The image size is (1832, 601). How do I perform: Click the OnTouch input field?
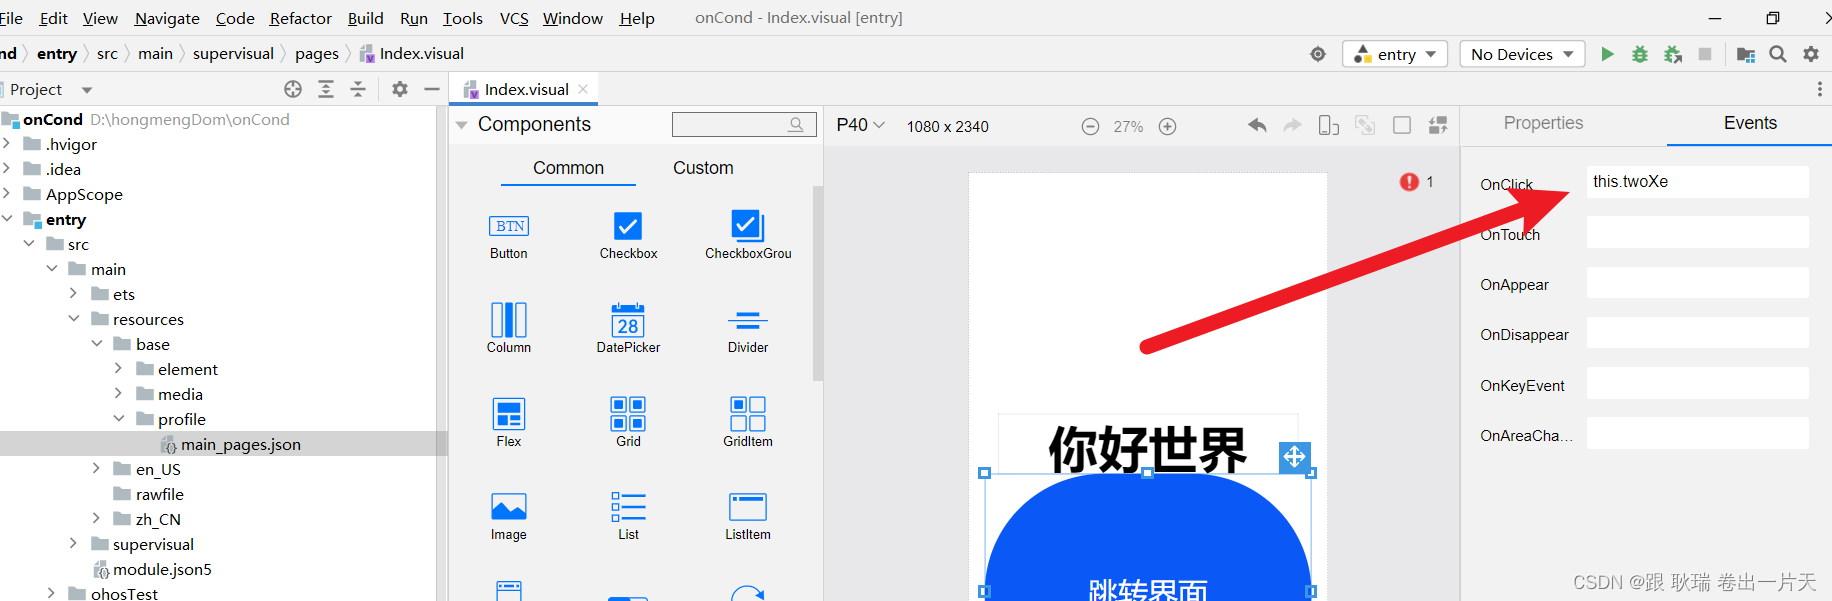(1697, 232)
